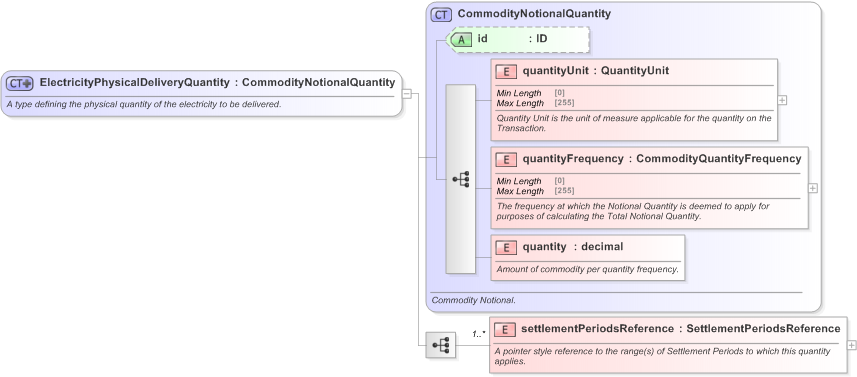This screenshot has width=857, height=377.
Task: Click the CT icon beside CommodityNotionalQuantity
Action: click(441, 14)
